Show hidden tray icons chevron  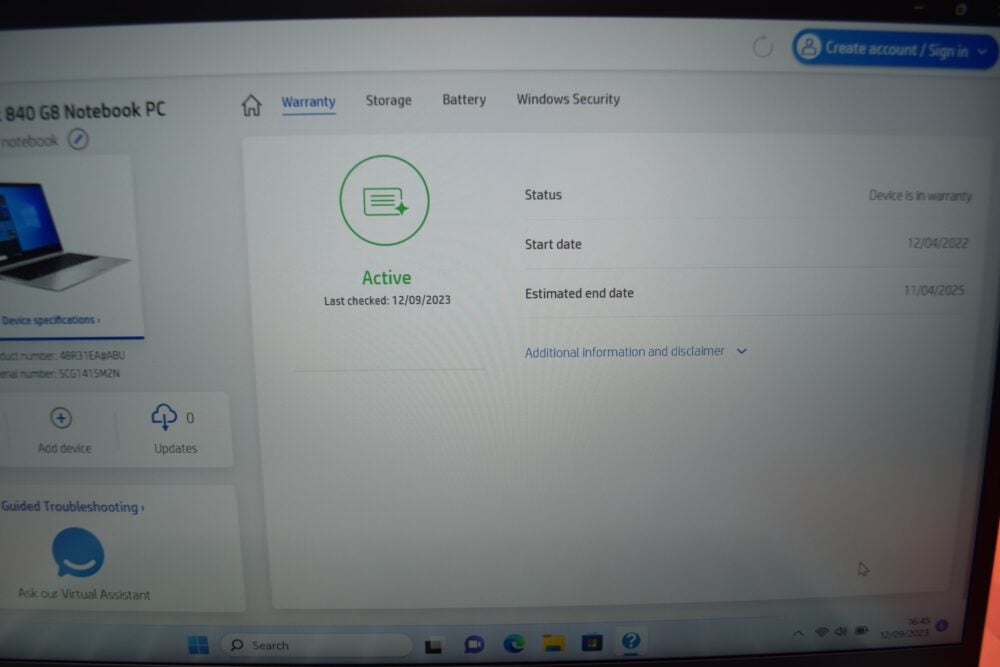tap(798, 633)
